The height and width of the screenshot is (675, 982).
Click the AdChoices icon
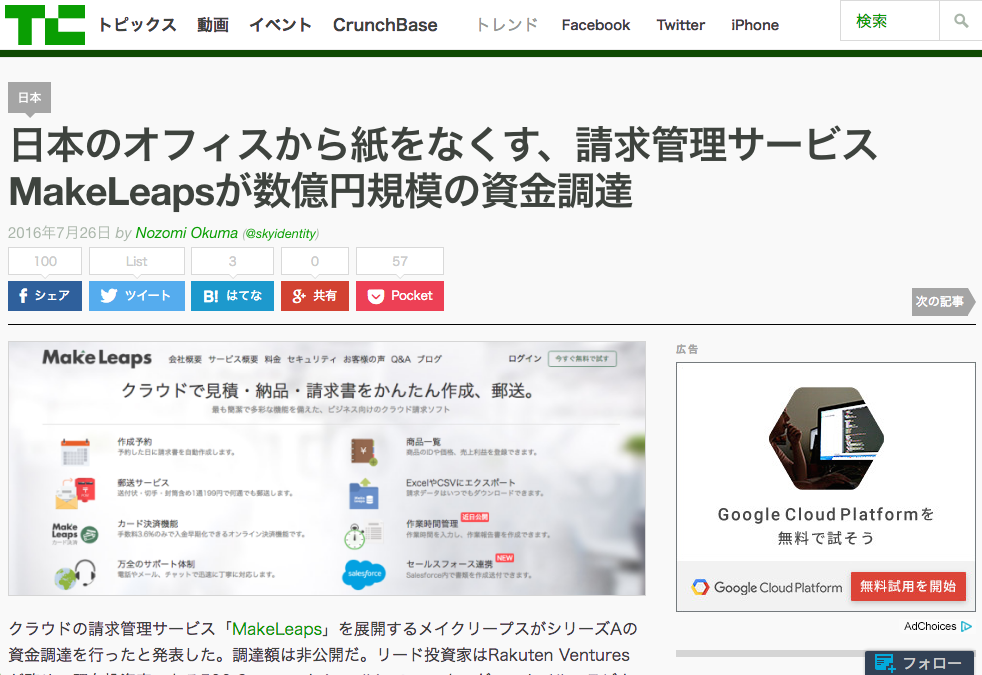[x=966, y=627]
